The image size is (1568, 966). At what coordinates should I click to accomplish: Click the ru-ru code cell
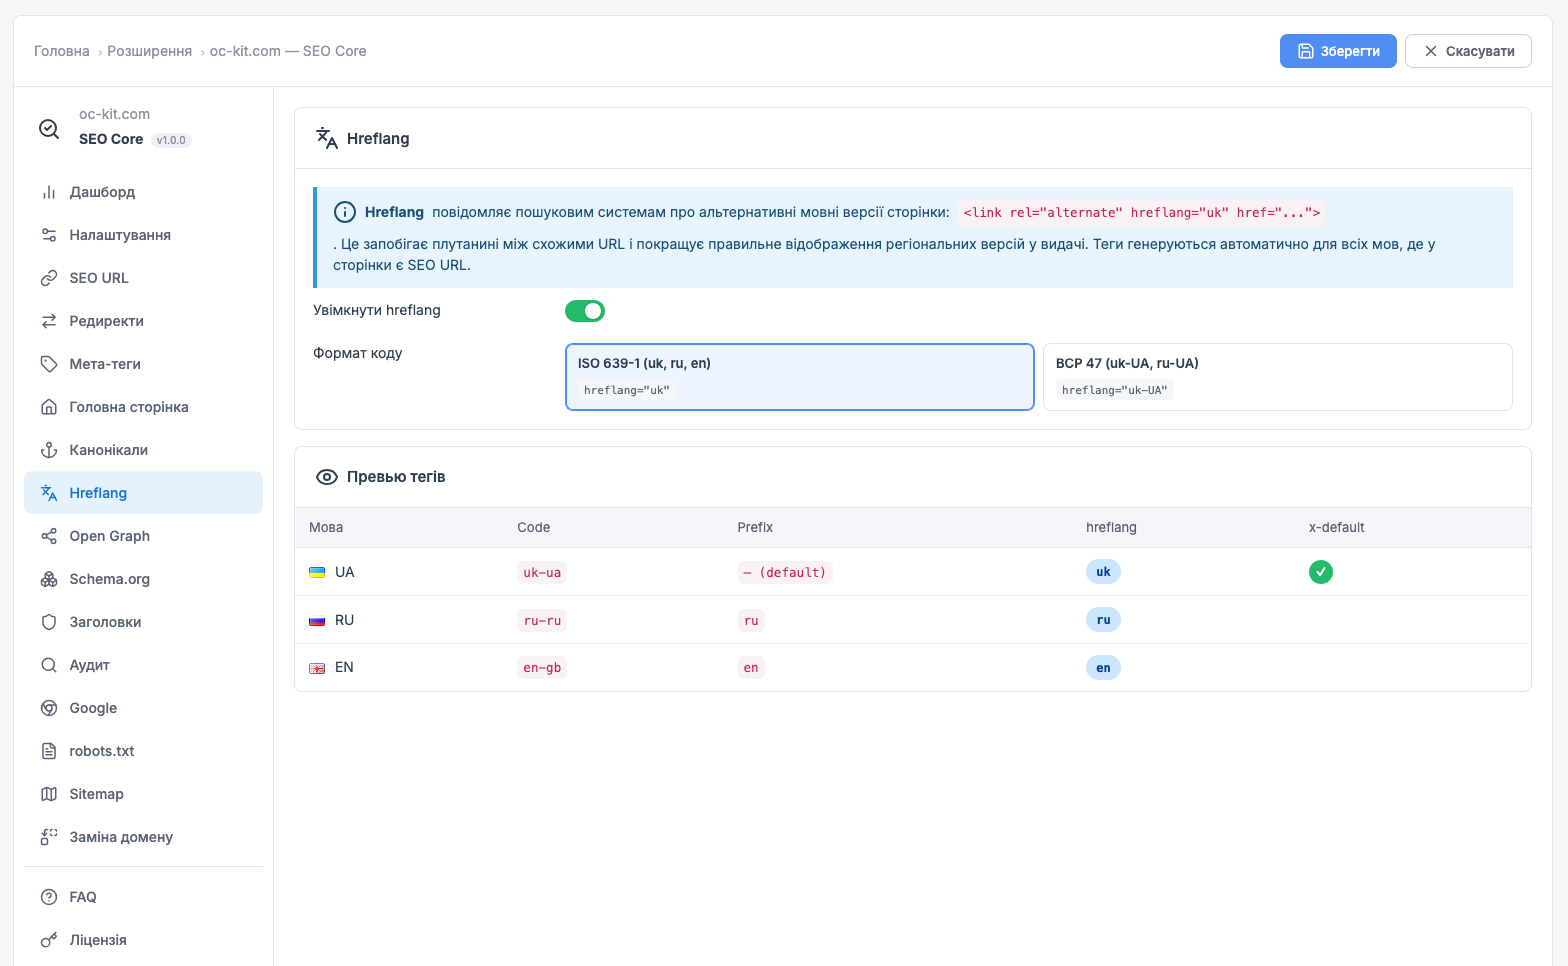click(542, 620)
